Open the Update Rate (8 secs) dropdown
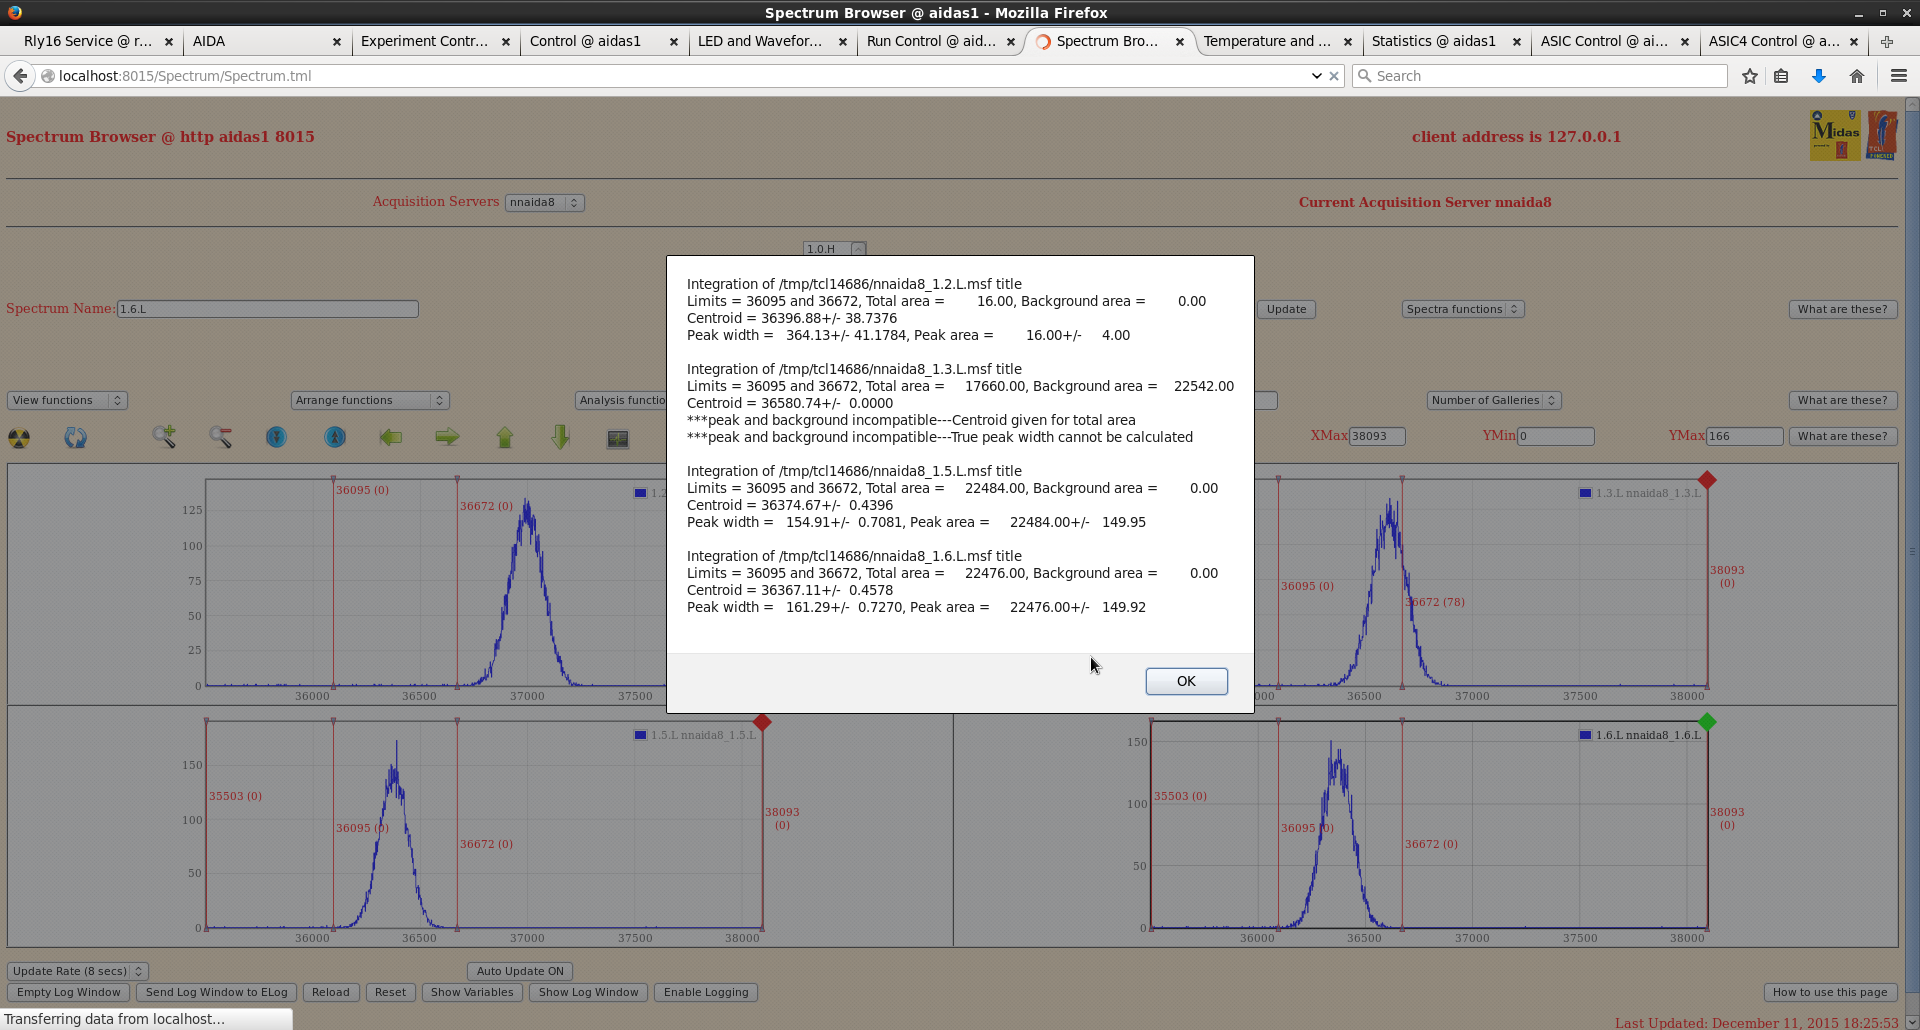 tap(78, 972)
